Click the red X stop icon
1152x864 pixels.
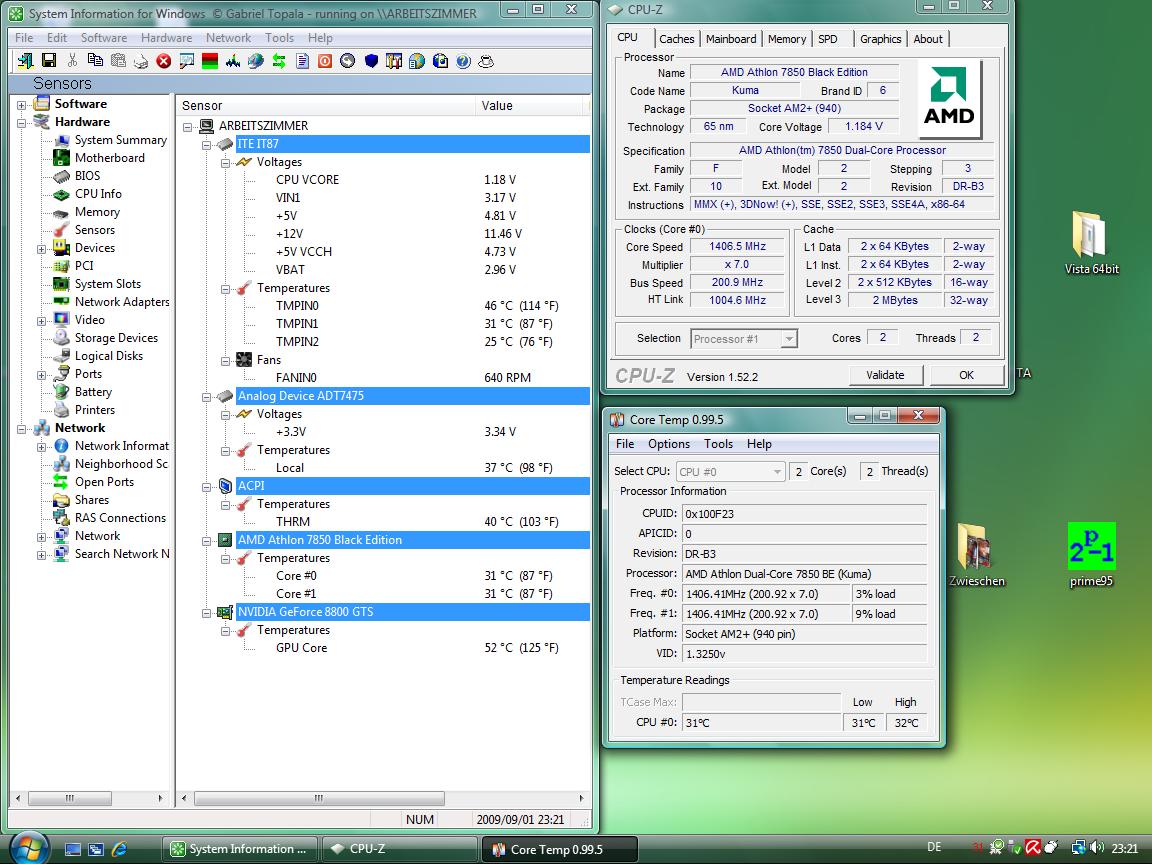164,61
